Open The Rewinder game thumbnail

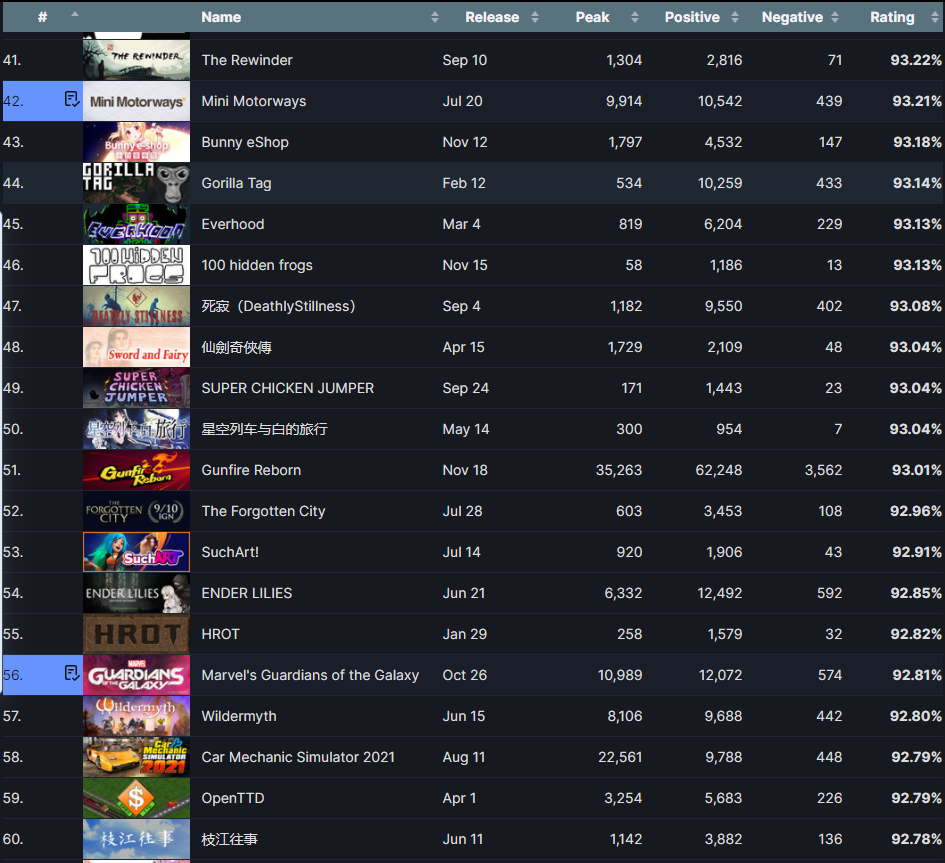[136, 60]
